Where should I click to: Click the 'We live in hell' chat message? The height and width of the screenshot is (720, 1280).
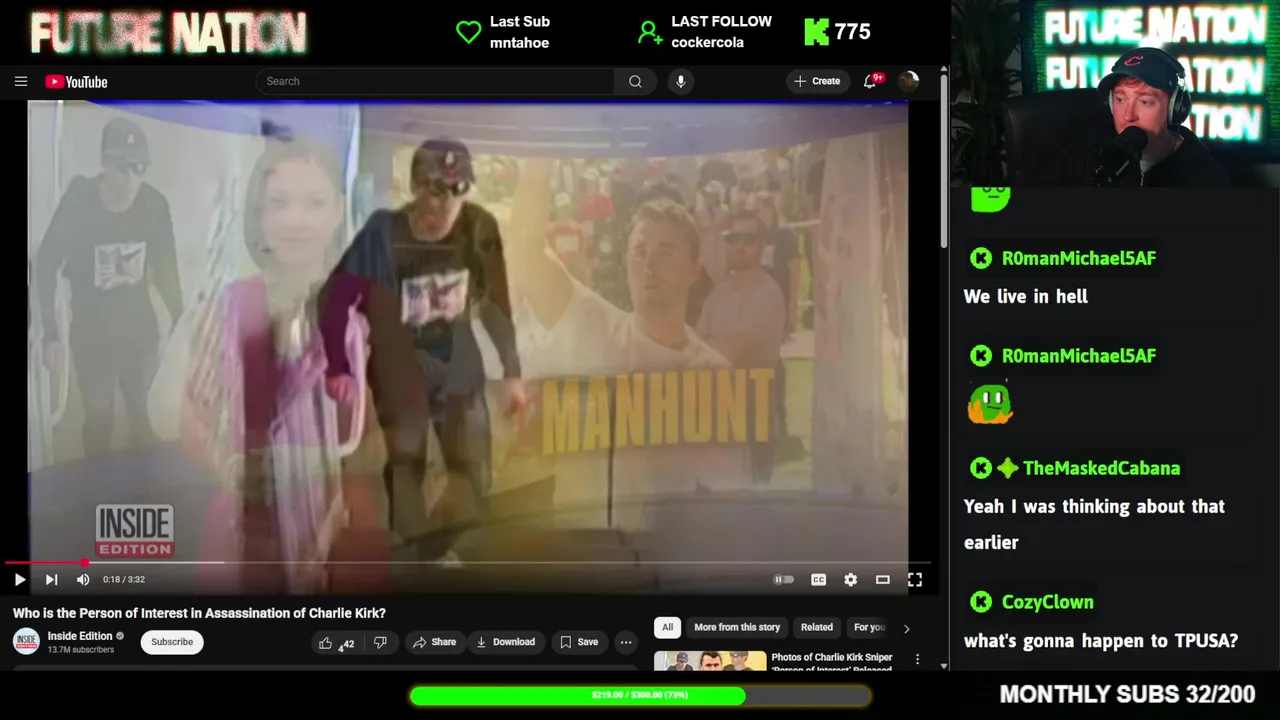[x=1025, y=296]
